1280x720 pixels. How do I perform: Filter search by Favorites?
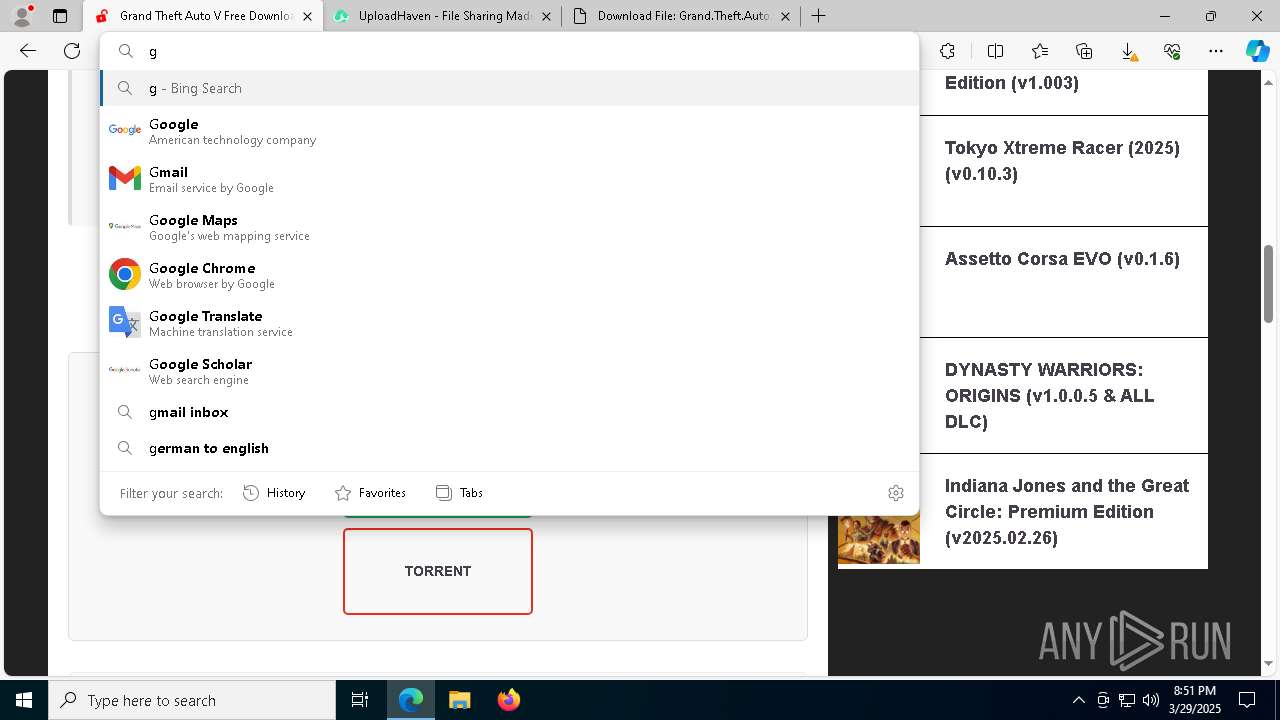pyautogui.click(x=370, y=493)
